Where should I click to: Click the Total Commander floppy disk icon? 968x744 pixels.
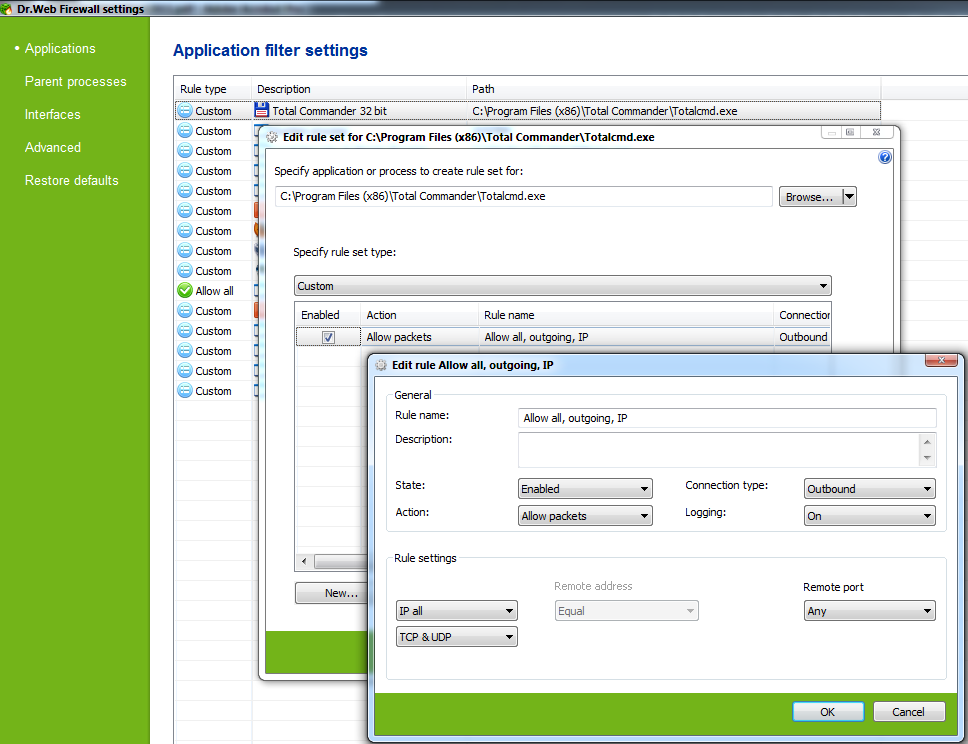[x=262, y=111]
